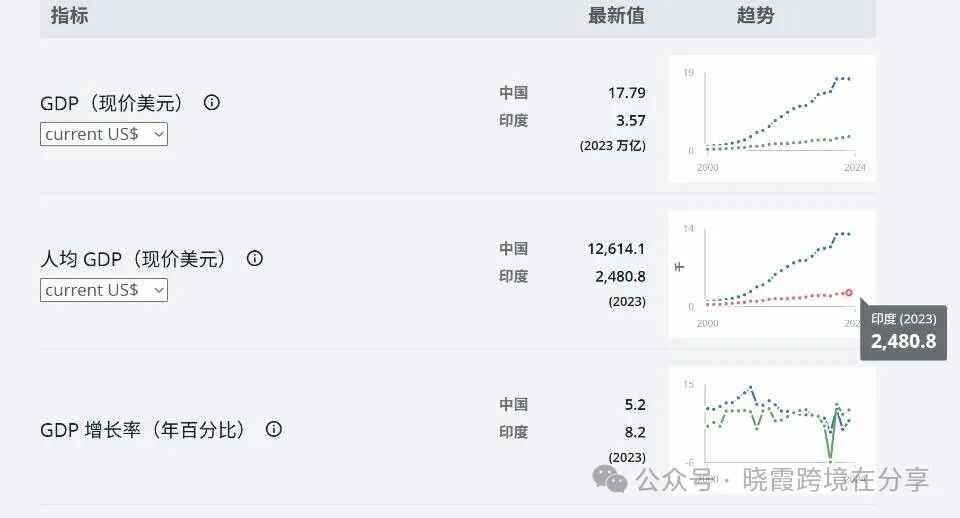Screen dimensions: 960x518
Task: Select 印度 value 8.2 in growth row
Action: pyautogui.click(x=635, y=432)
